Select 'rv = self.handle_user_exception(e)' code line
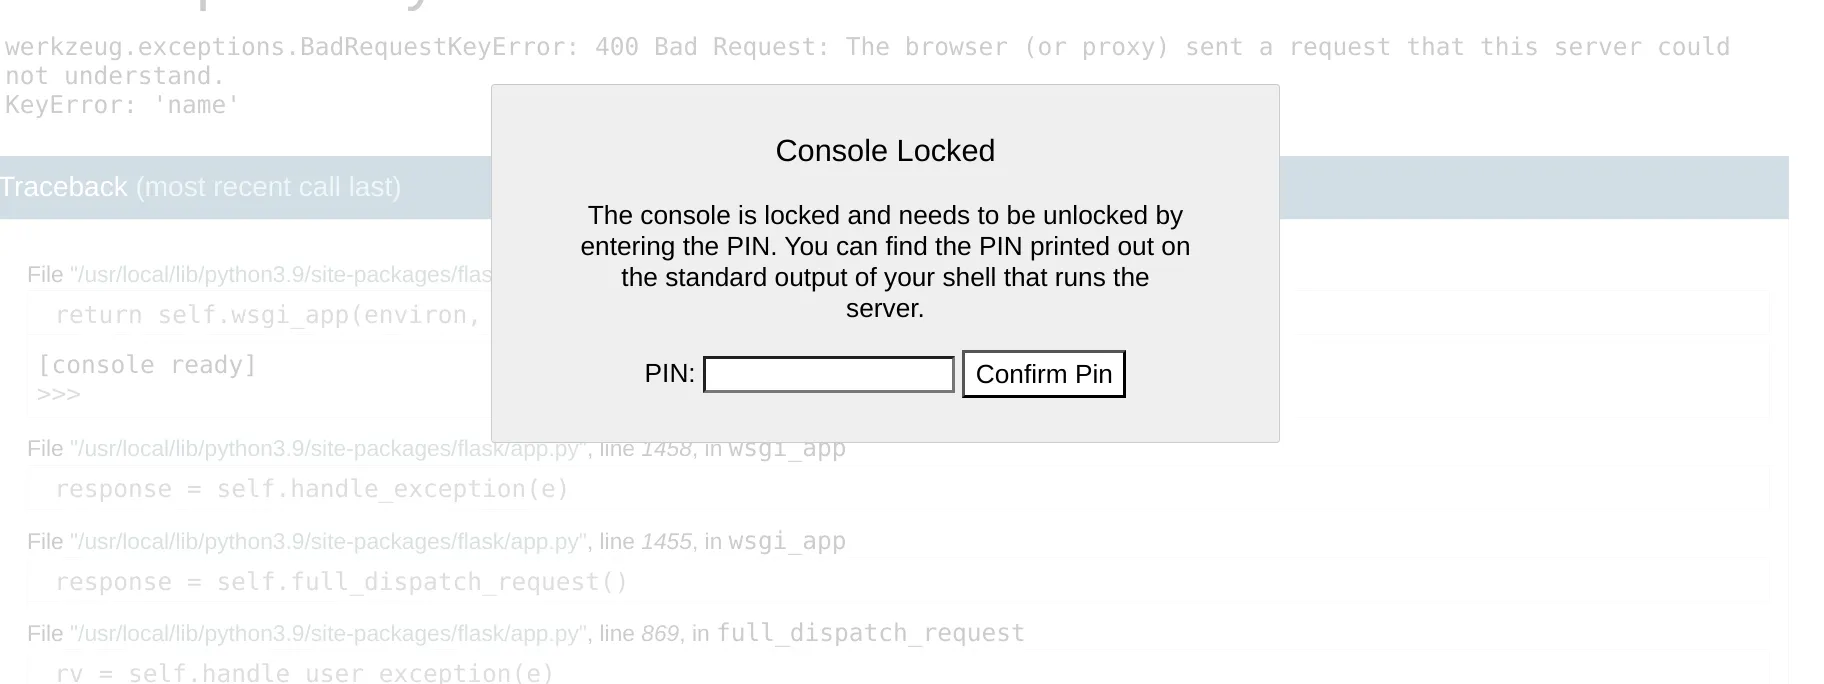This screenshot has width=1824, height=684. click(x=304, y=673)
